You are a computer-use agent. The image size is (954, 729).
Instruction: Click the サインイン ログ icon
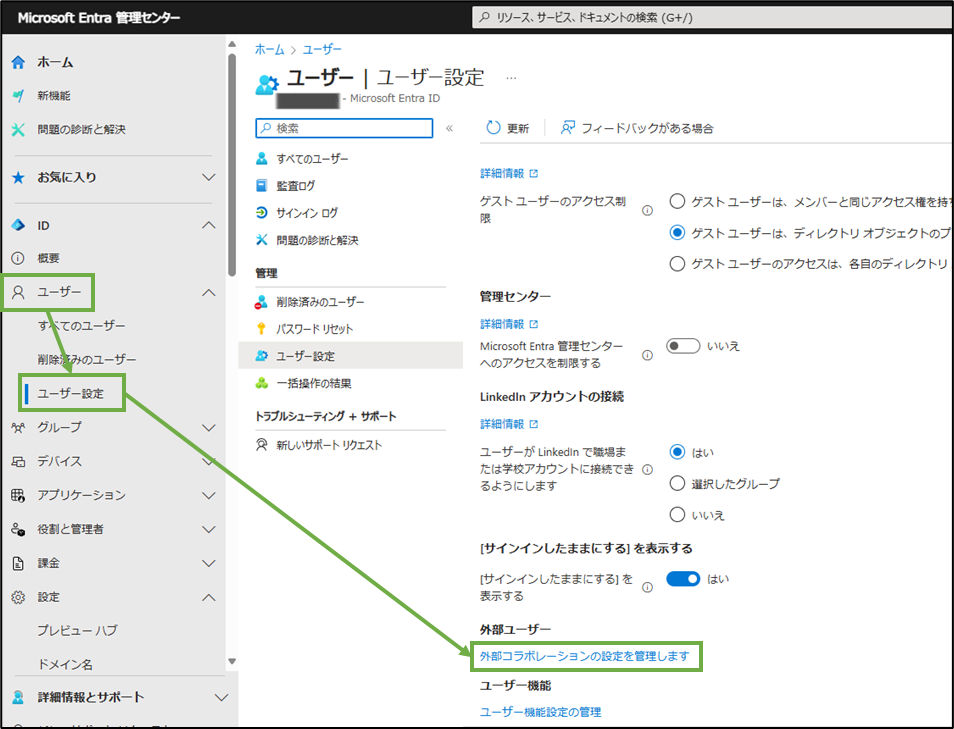pyautogui.click(x=262, y=212)
